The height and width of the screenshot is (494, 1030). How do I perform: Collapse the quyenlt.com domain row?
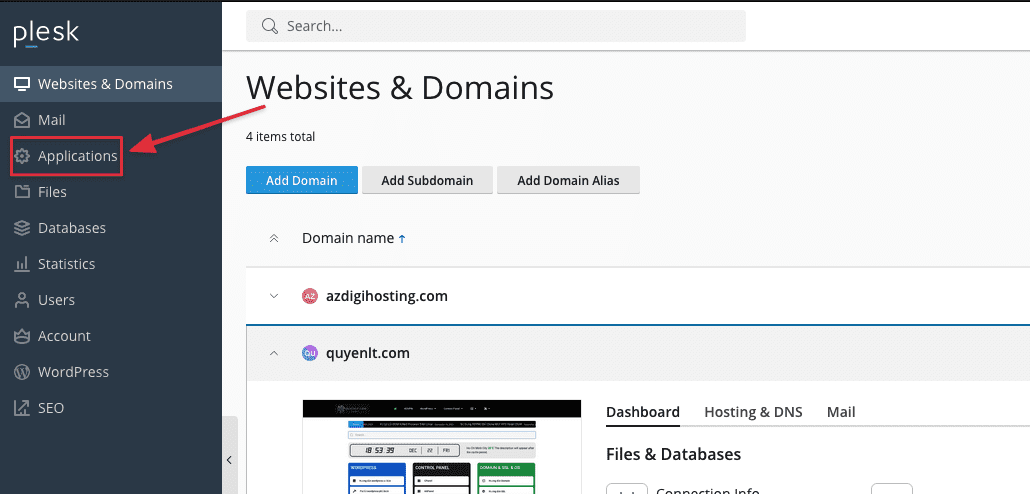273,353
